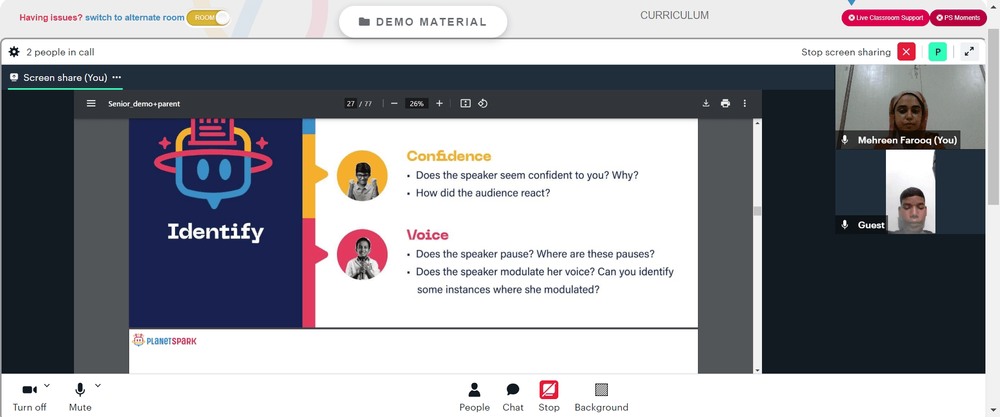Click Live Classroom Support button
1000x417 pixels.
point(885,18)
